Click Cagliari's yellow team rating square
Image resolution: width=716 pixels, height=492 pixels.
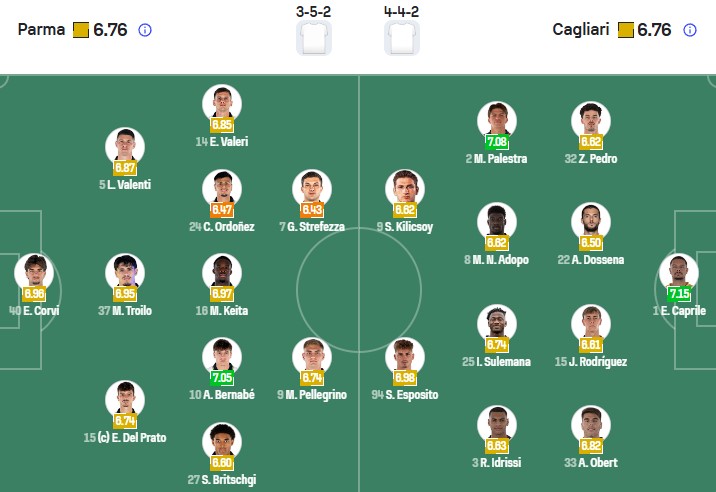[x=626, y=30]
